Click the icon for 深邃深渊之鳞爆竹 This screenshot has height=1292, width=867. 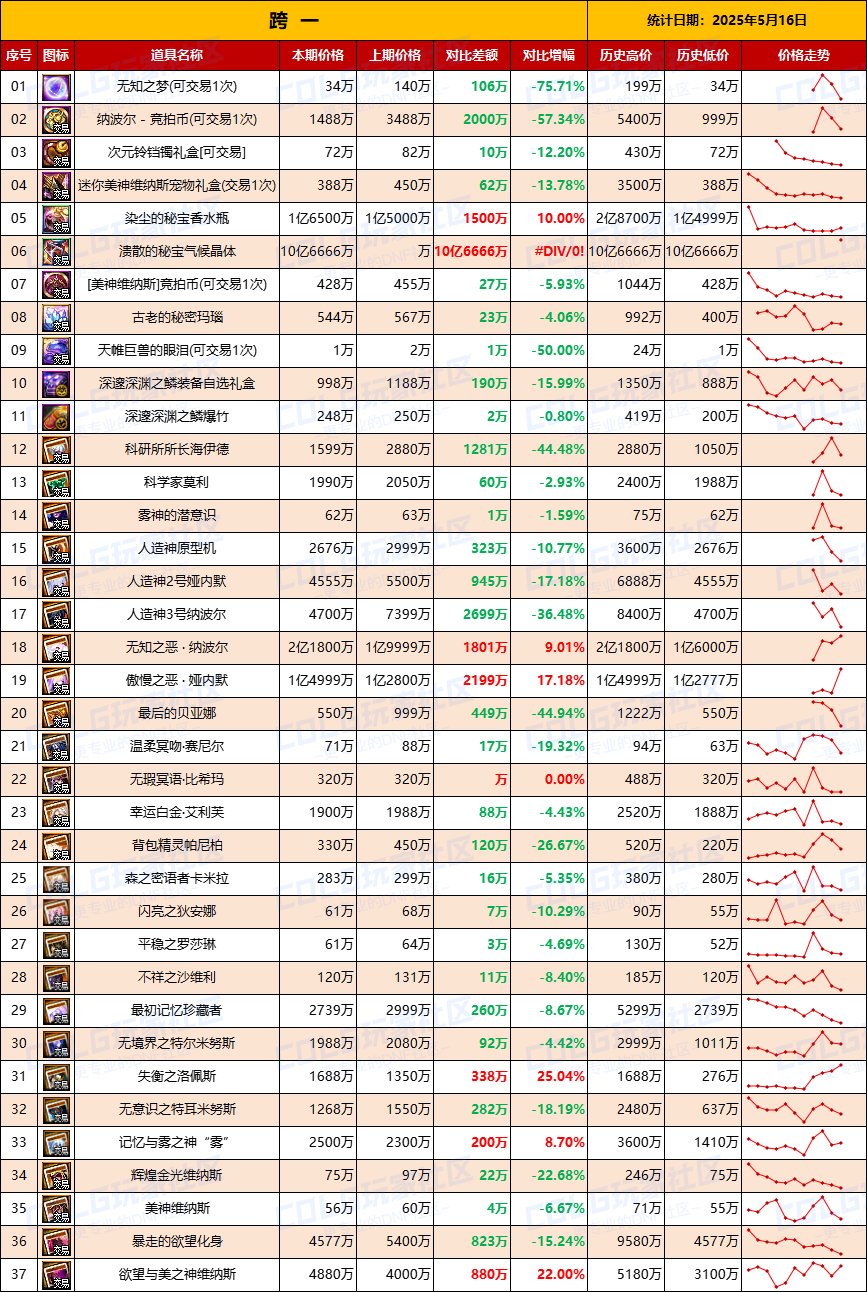[56, 417]
